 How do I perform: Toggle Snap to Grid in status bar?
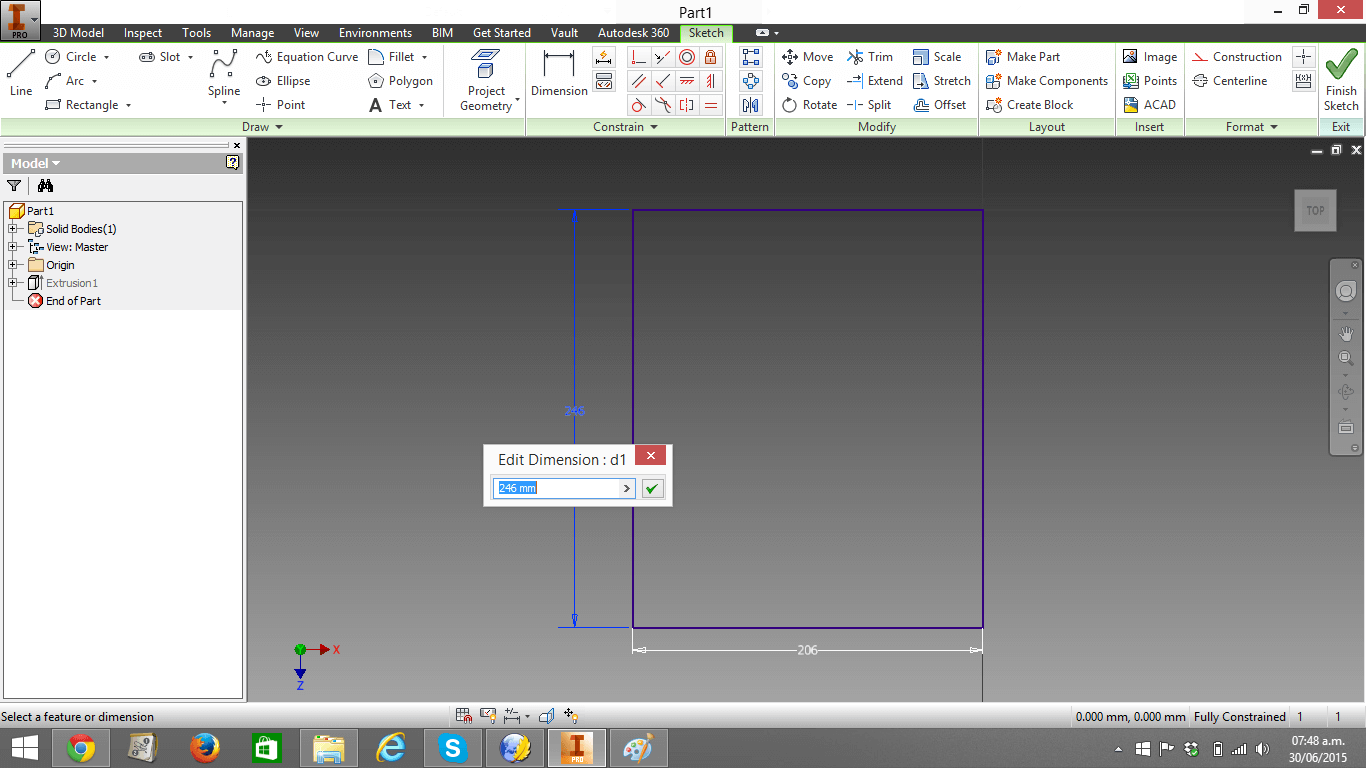click(x=464, y=716)
